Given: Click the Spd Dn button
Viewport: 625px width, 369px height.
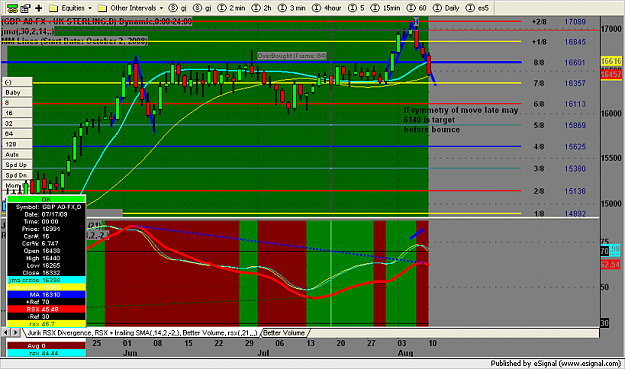Looking at the screenshot, I should (x=17, y=175).
